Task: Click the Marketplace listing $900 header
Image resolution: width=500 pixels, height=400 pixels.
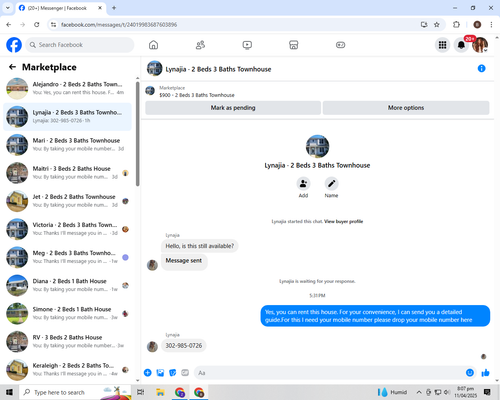Action: (197, 95)
